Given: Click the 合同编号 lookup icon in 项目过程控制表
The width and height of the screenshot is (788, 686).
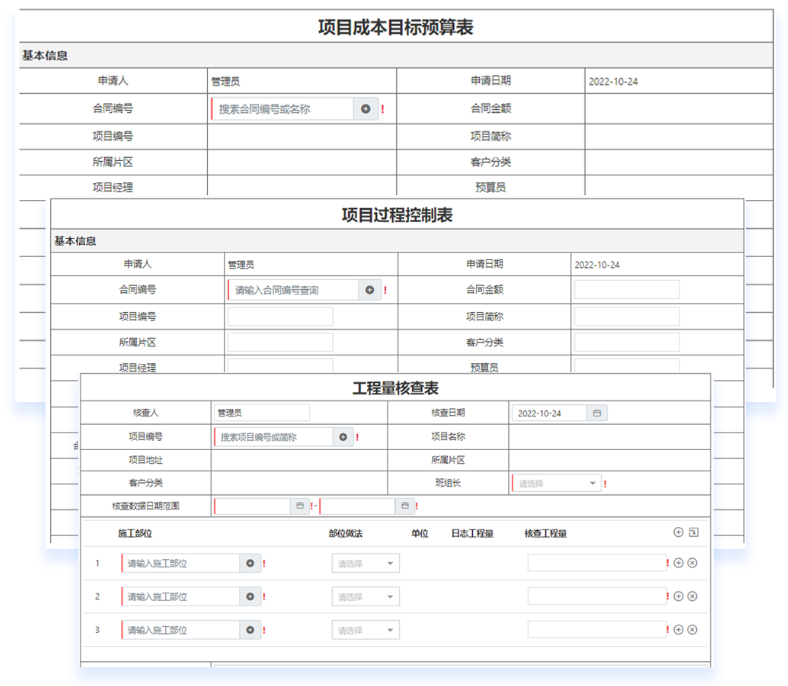Looking at the screenshot, I should click(370, 290).
